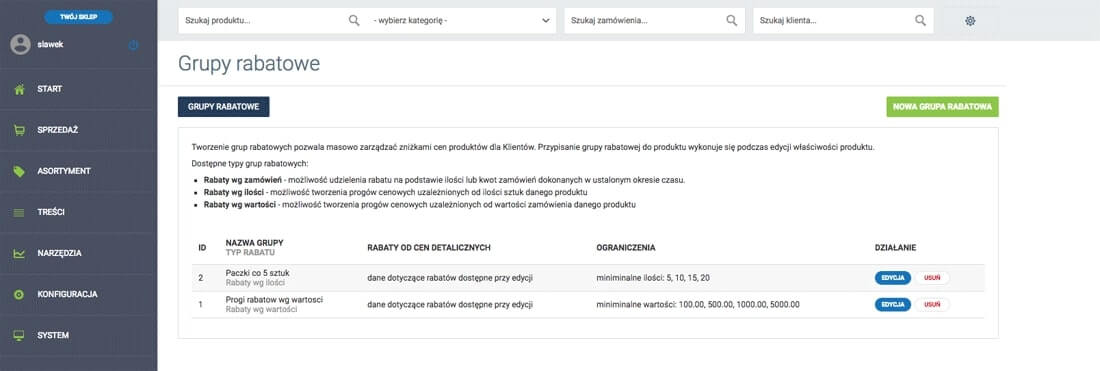Click USUŃ for 'Progi rabatow wg wartosci'
1100x371 pixels.
click(932, 304)
